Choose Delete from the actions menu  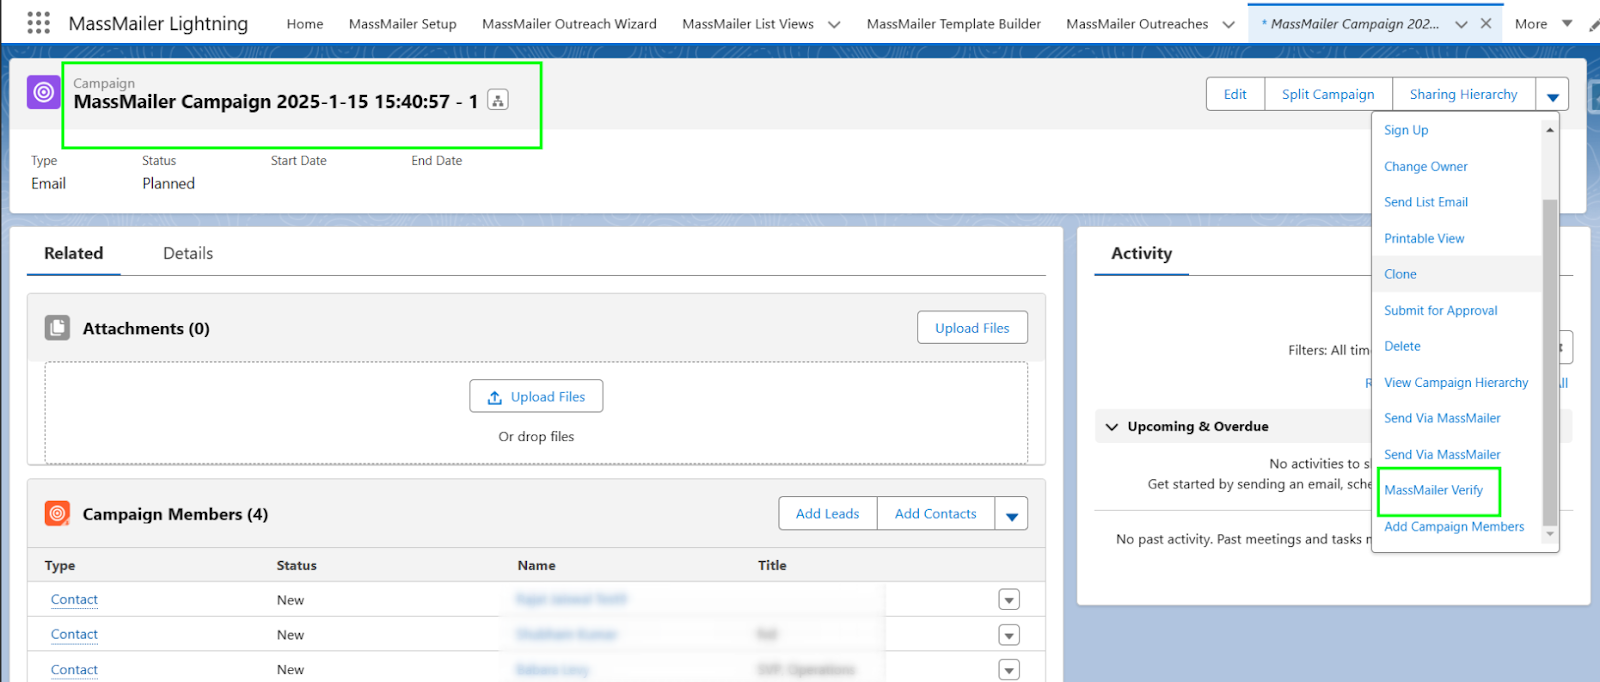1402,346
